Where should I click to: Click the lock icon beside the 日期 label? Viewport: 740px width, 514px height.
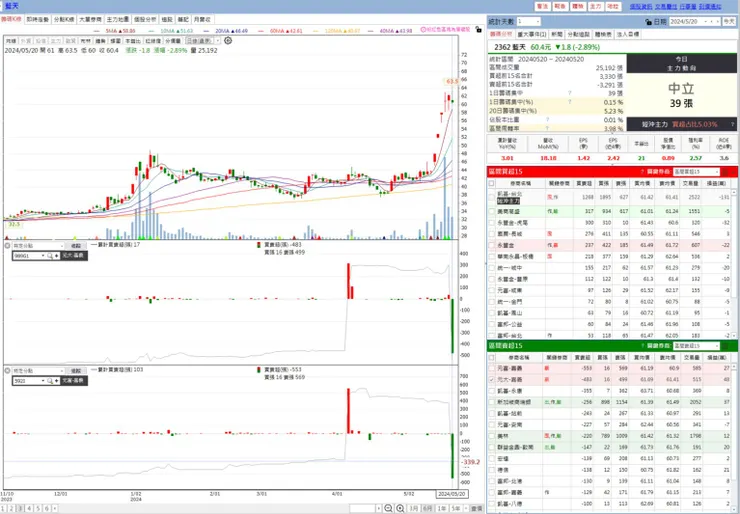[648, 22]
